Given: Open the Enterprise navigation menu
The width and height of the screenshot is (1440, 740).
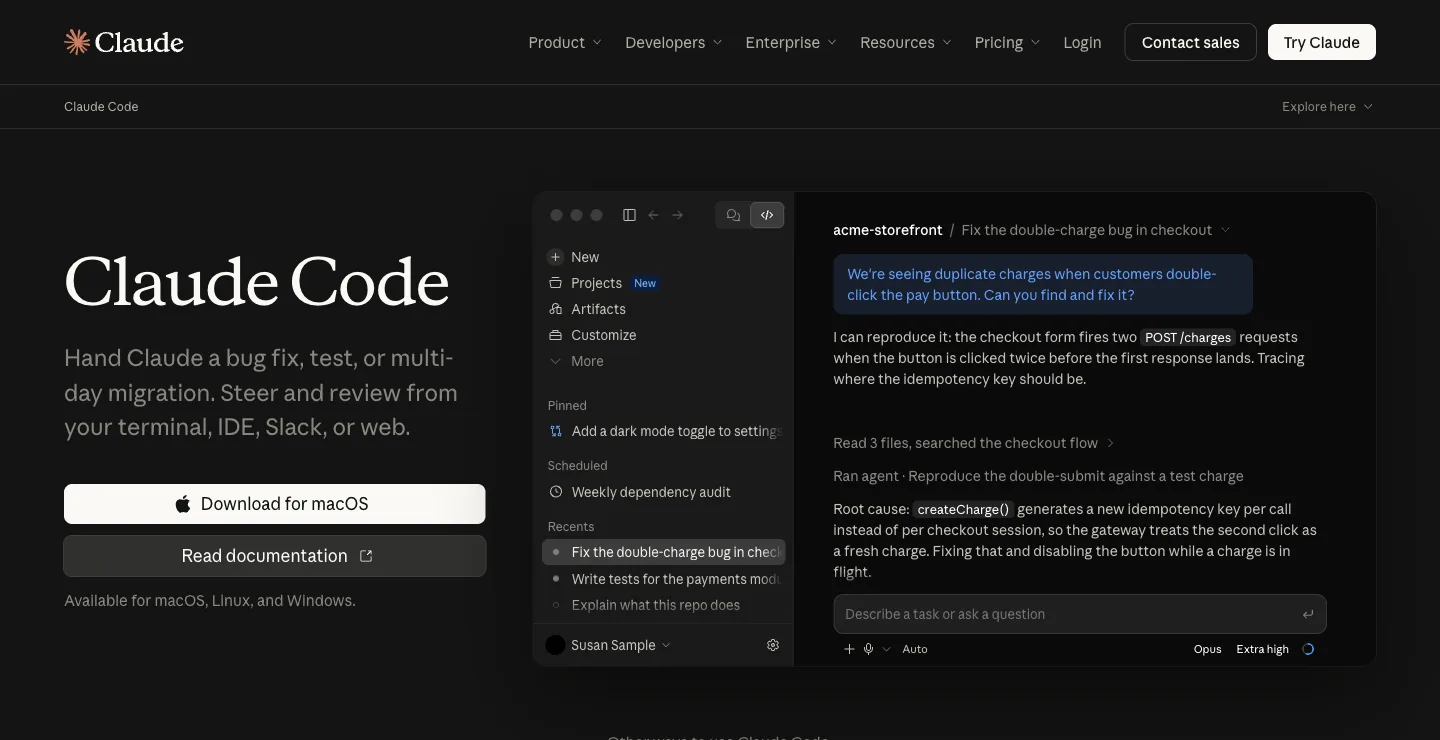Looking at the screenshot, I should tap(791, 42).
